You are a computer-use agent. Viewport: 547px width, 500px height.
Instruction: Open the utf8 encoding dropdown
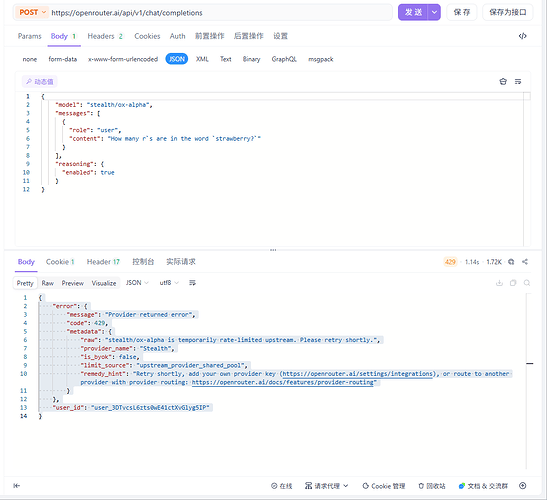coord(169,283)
